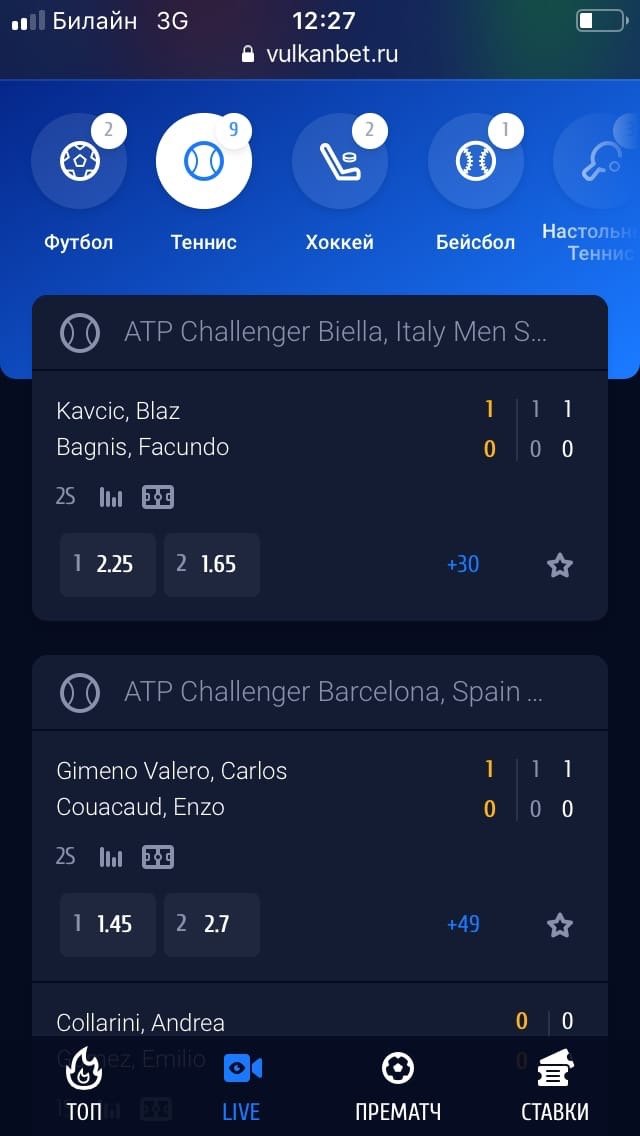Favorite the Kavcic vs Bagnis match
Viewport: 640px width, 1136px height.
(560, 566)
